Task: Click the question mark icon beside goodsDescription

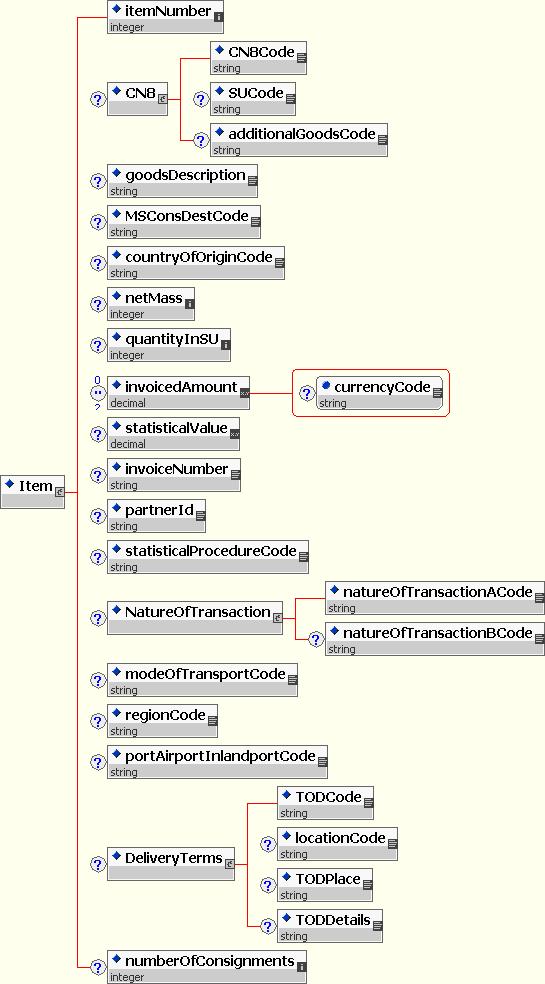Action: [97, 182]
